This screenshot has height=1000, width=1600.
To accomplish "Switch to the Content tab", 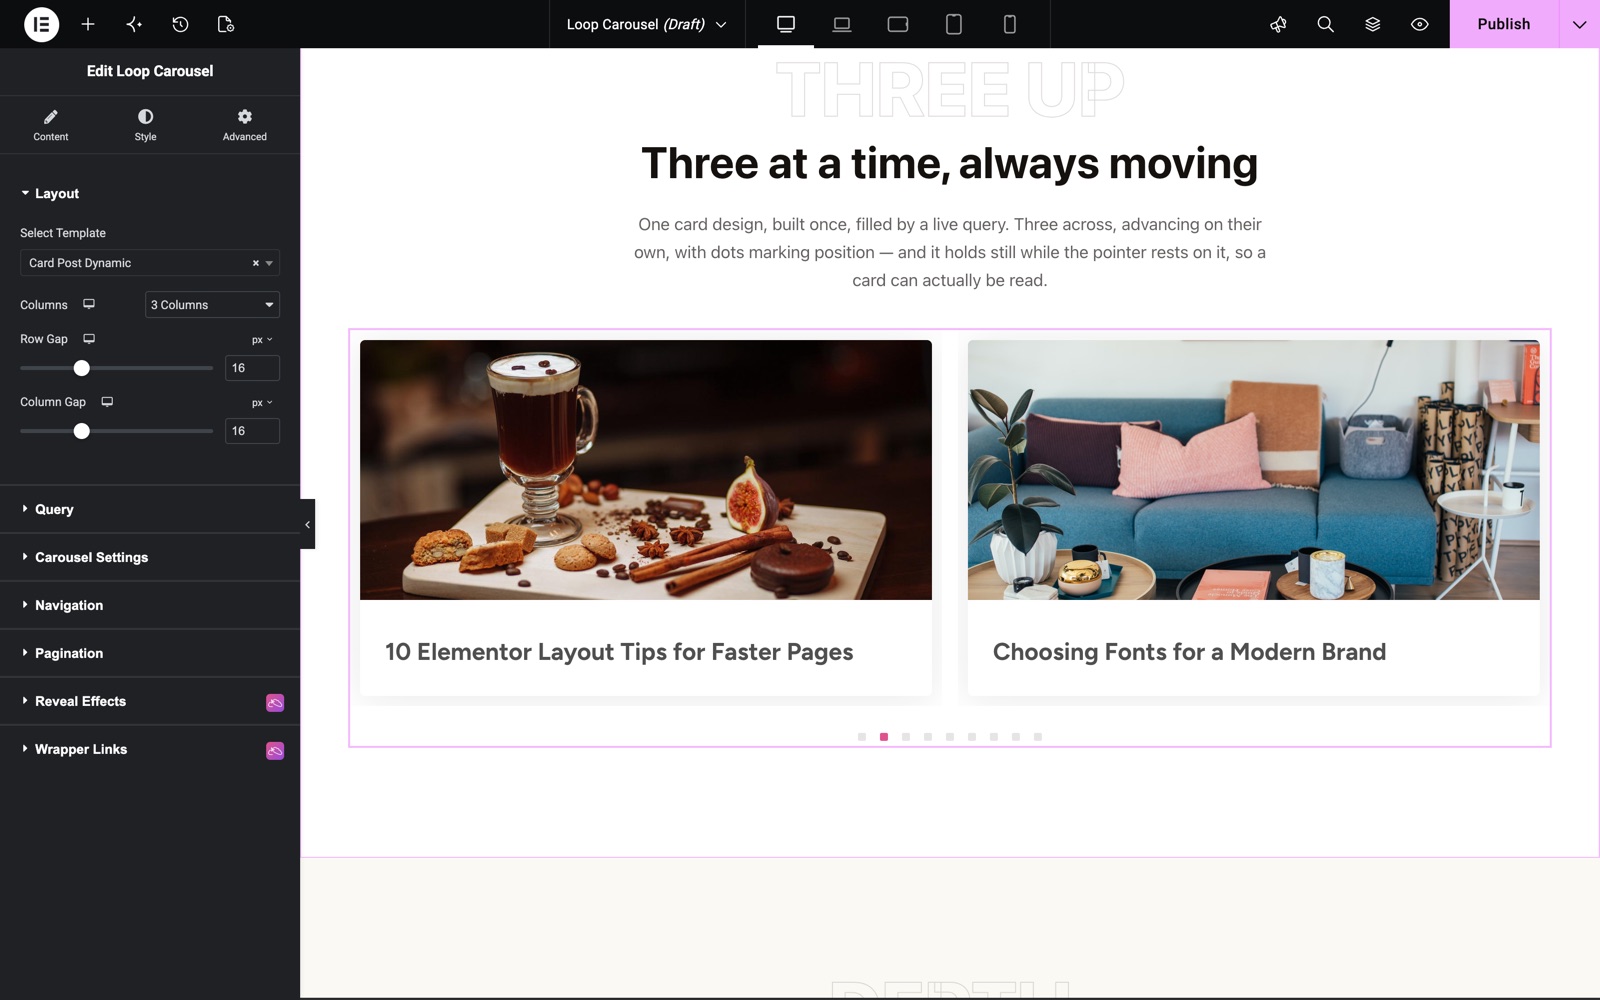I will pyautogui.click(x=51, y=125).
